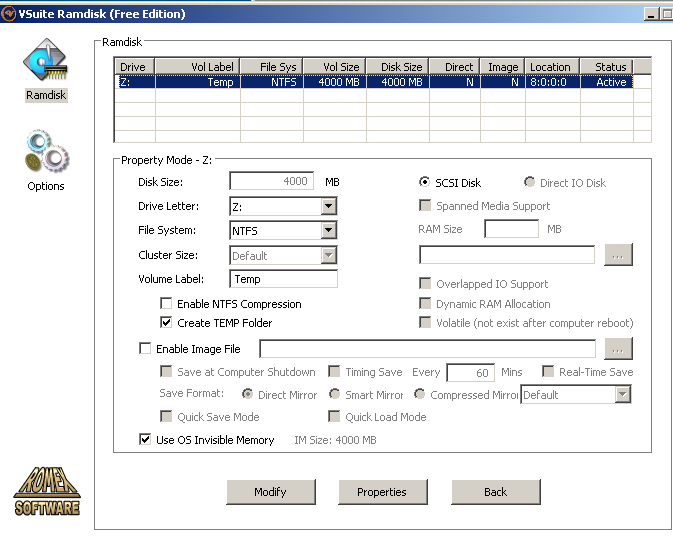Select the SCSI Disk radio button
This screenshot has height=538, width=673.
coord(424,182)
